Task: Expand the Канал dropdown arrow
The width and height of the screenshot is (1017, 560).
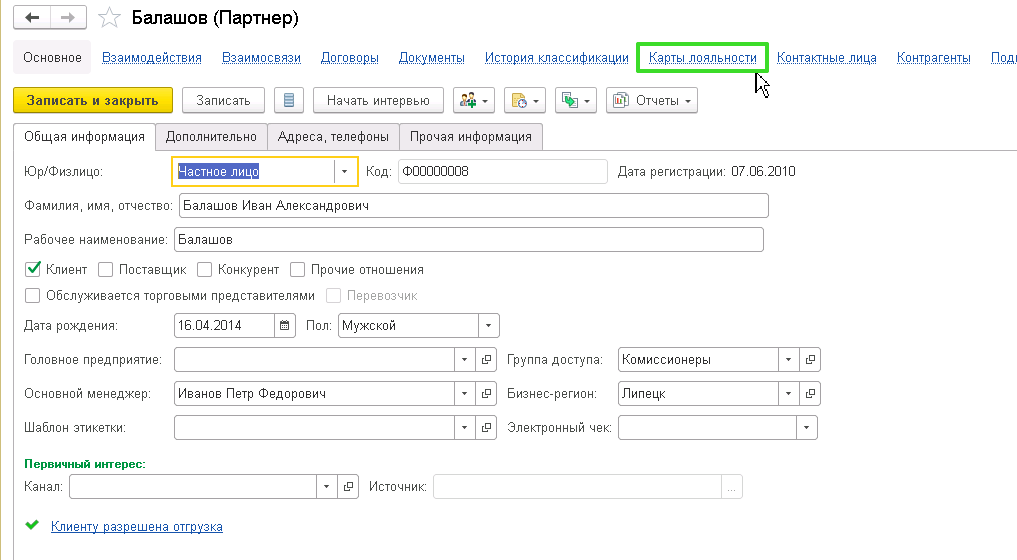Action: point(327,487)
